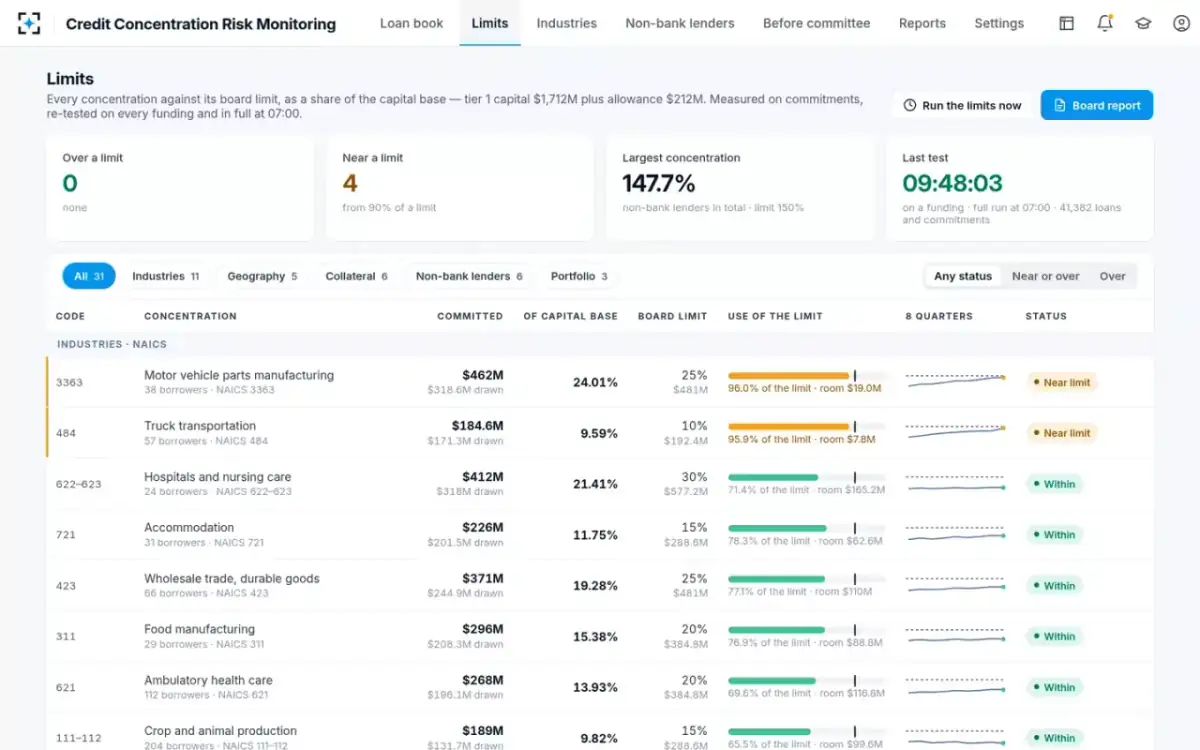1200x750 pixels.
Task: Open the notifications bell
Action: [x=1105, y=23]
